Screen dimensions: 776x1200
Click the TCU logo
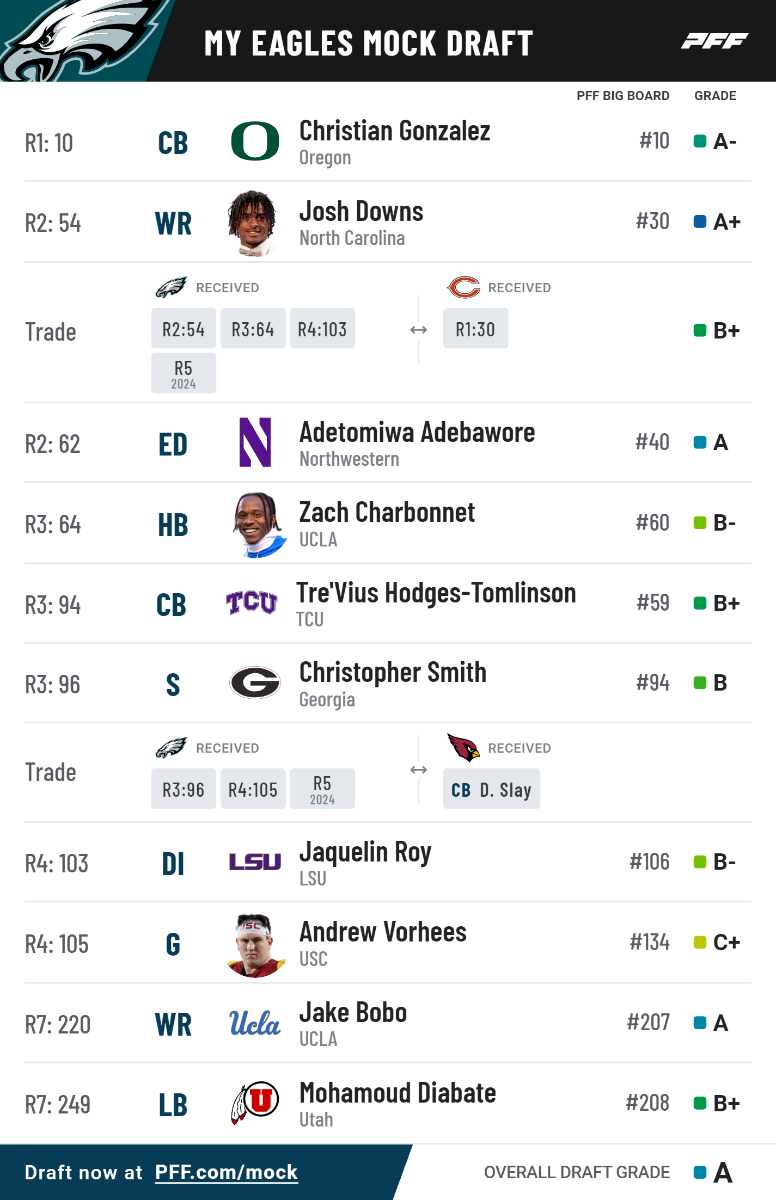click(x=251, y=603)
